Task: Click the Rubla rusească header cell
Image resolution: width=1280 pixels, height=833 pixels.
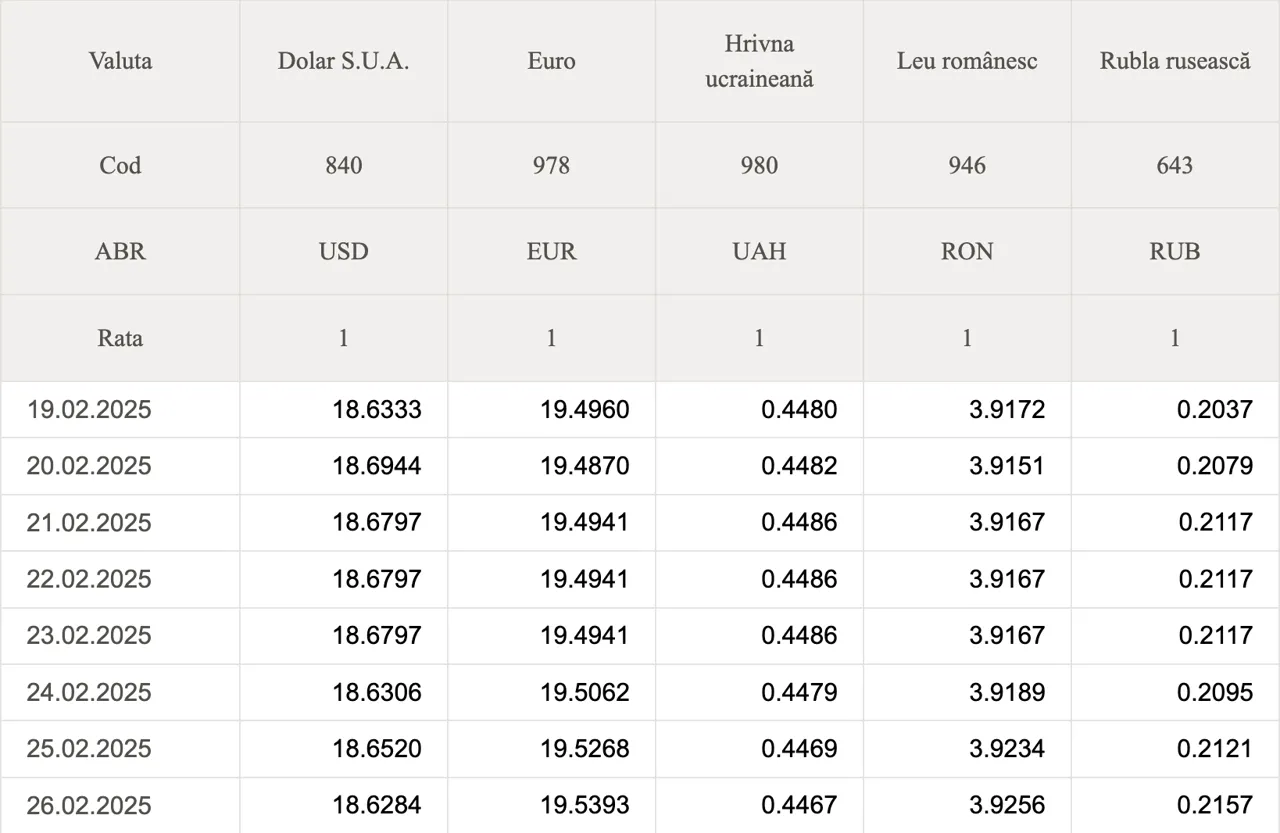Action: coord(1176,61)
